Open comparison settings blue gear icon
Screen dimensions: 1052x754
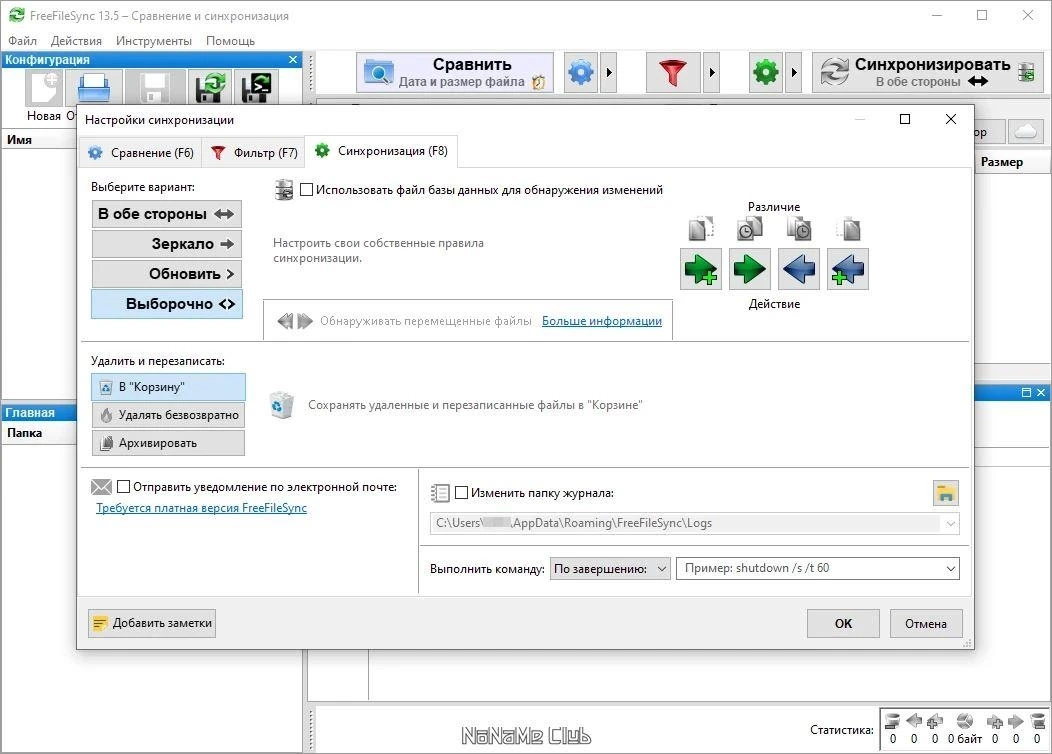[581, 72]
